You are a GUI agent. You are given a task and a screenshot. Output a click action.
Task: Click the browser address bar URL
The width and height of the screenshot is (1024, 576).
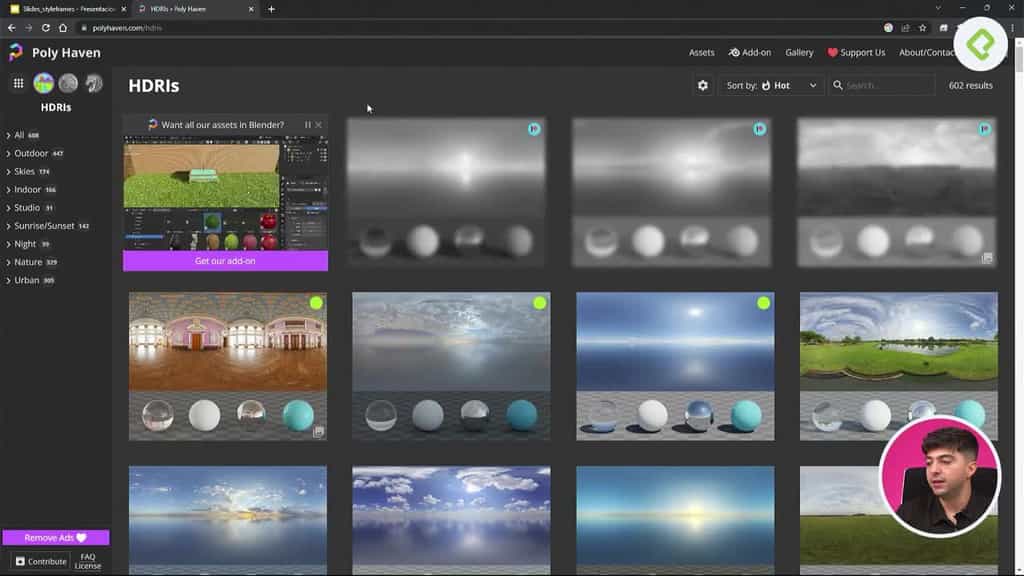pos(127,28)
